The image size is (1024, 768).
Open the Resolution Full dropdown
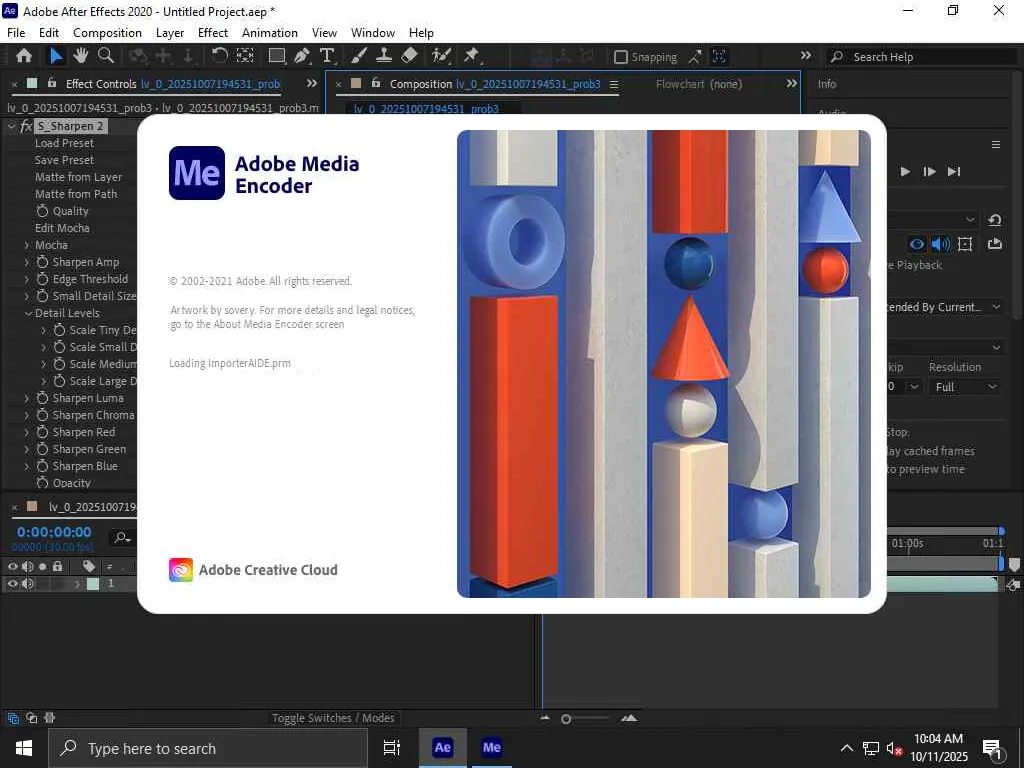point(965,387)
